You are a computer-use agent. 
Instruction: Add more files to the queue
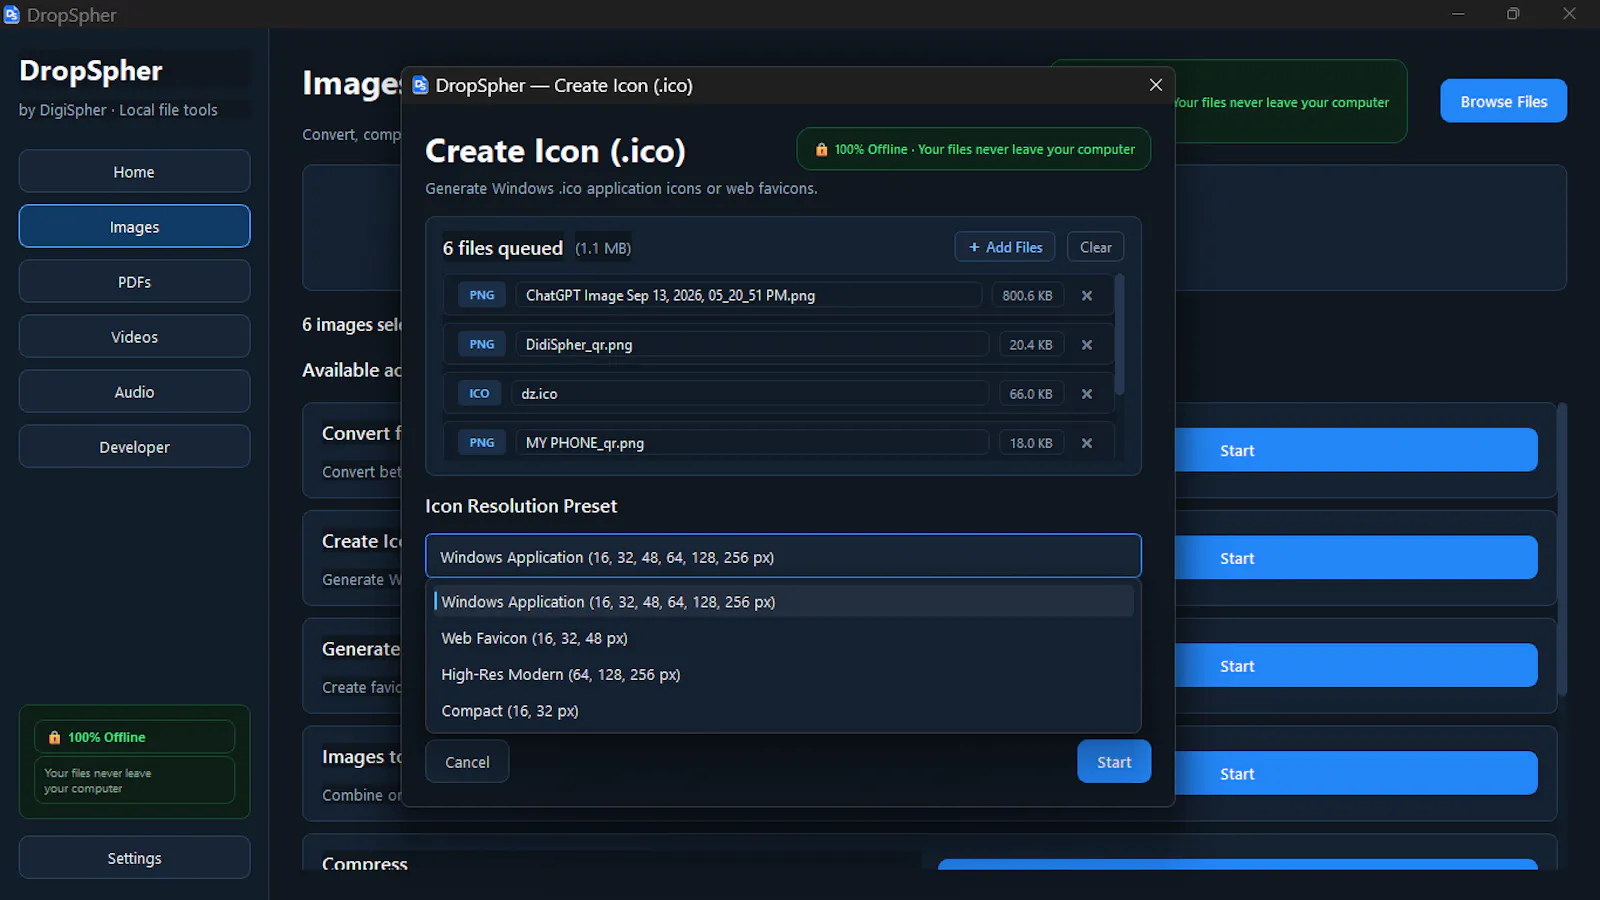pyautogui.click(x=1004, y=247)
